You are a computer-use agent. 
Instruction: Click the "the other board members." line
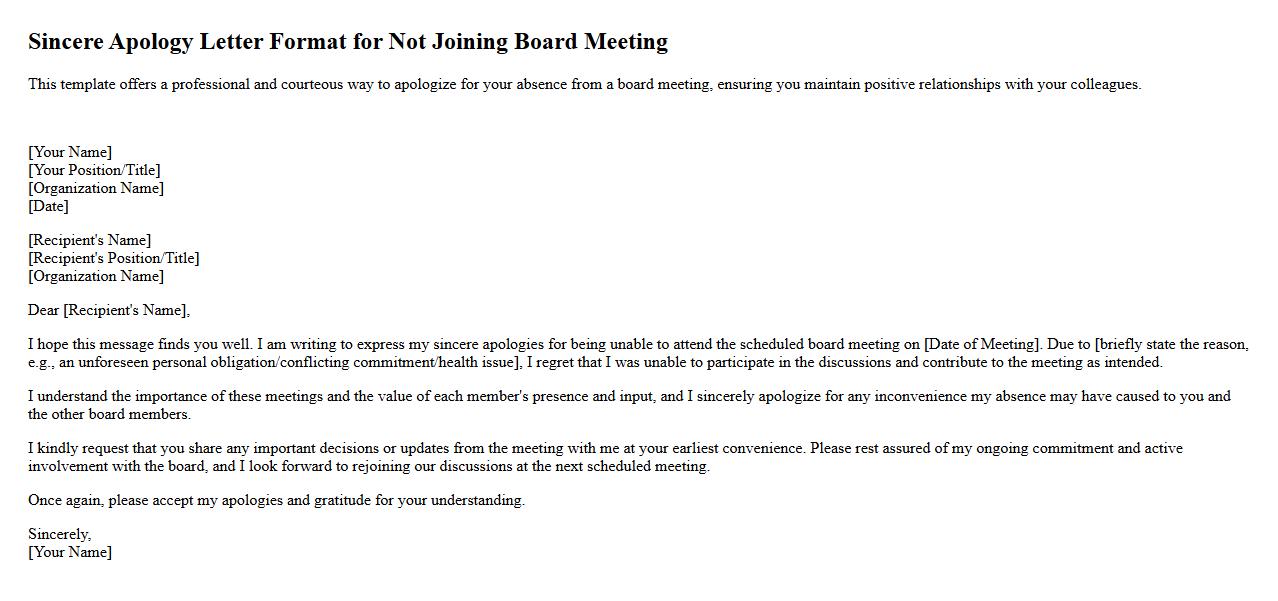pos(109,414)
